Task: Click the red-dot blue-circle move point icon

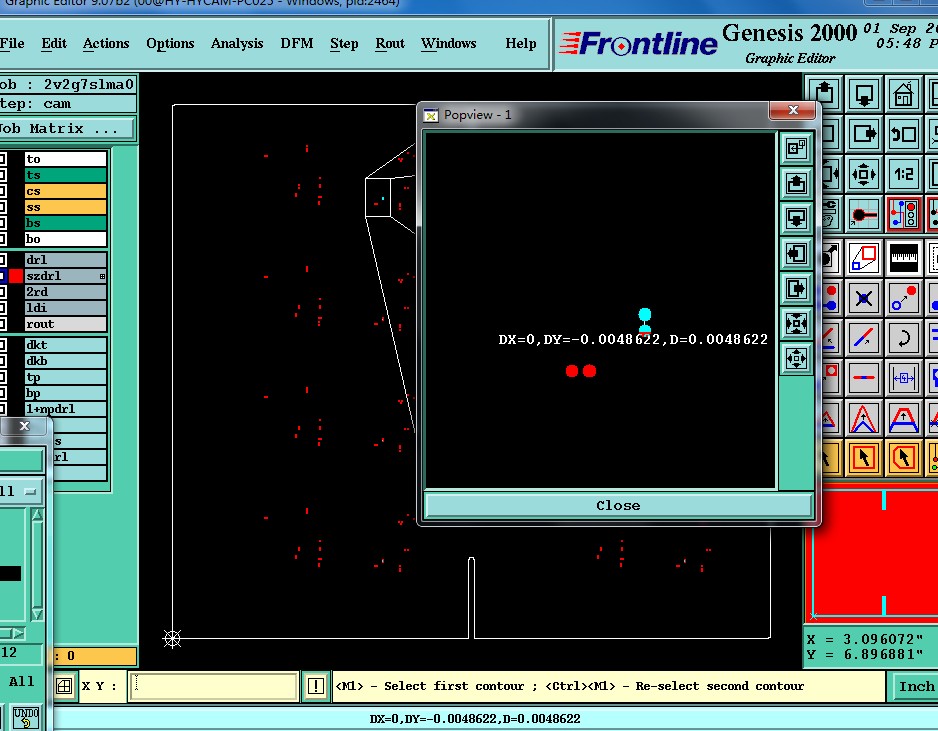Action: [x=903, y=298]
